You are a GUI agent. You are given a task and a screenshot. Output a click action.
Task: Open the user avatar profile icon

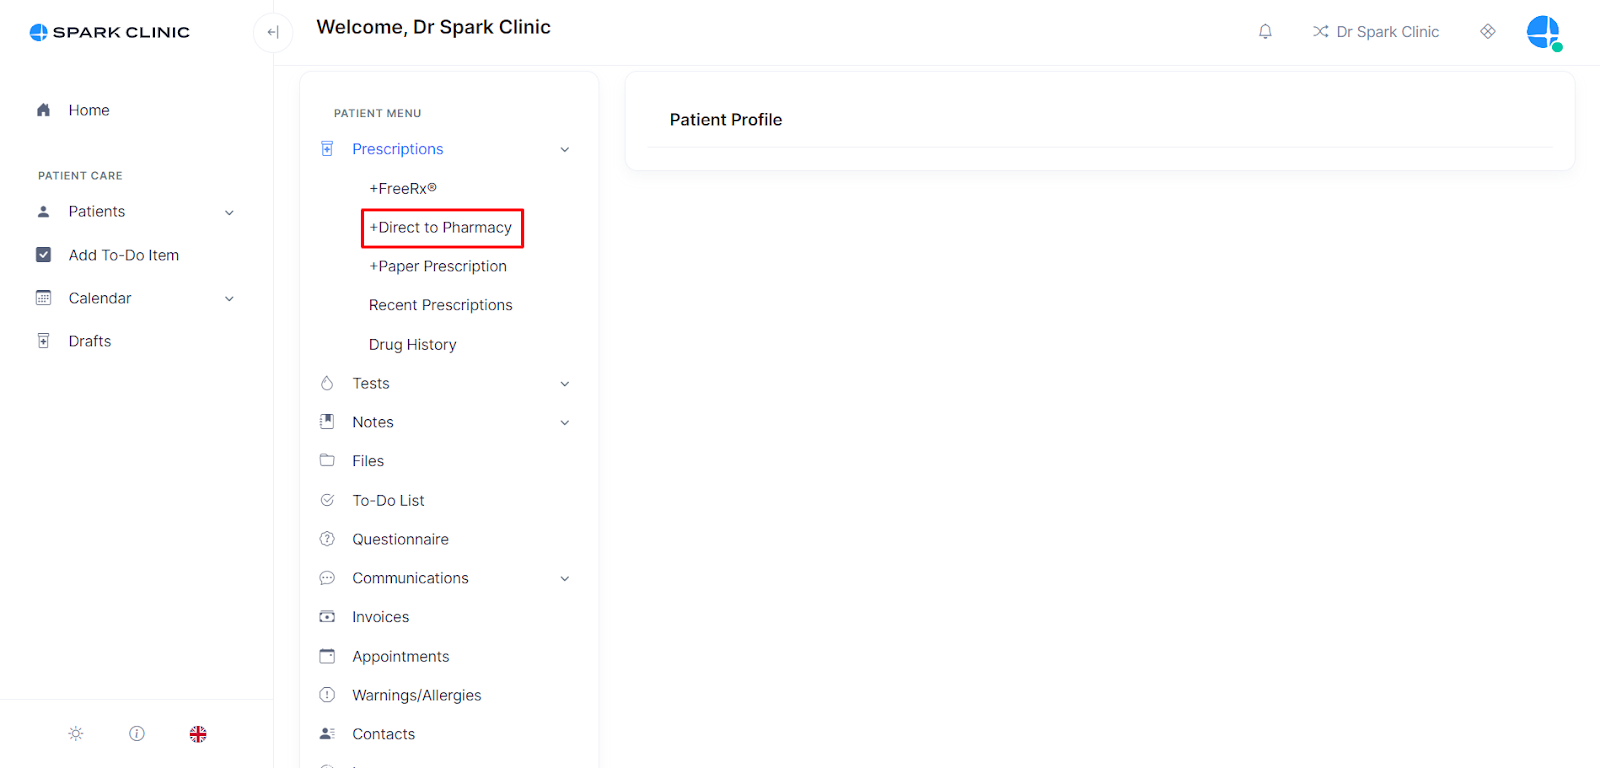tap(1544, 32)
